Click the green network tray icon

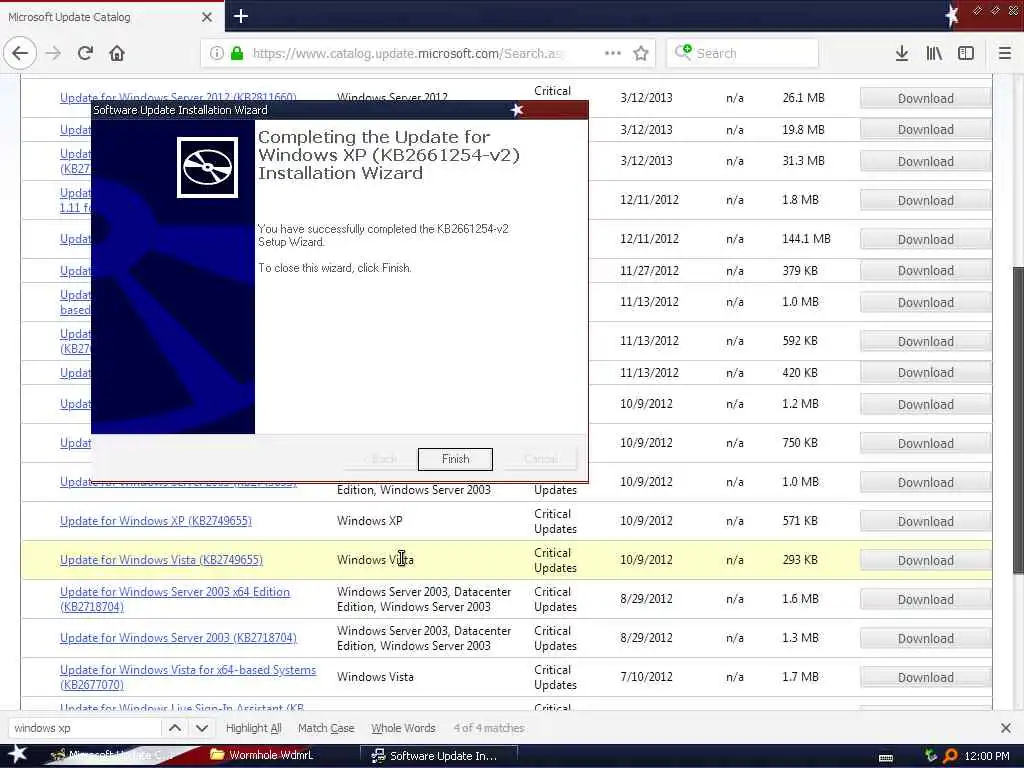click(x=931, y=756)
